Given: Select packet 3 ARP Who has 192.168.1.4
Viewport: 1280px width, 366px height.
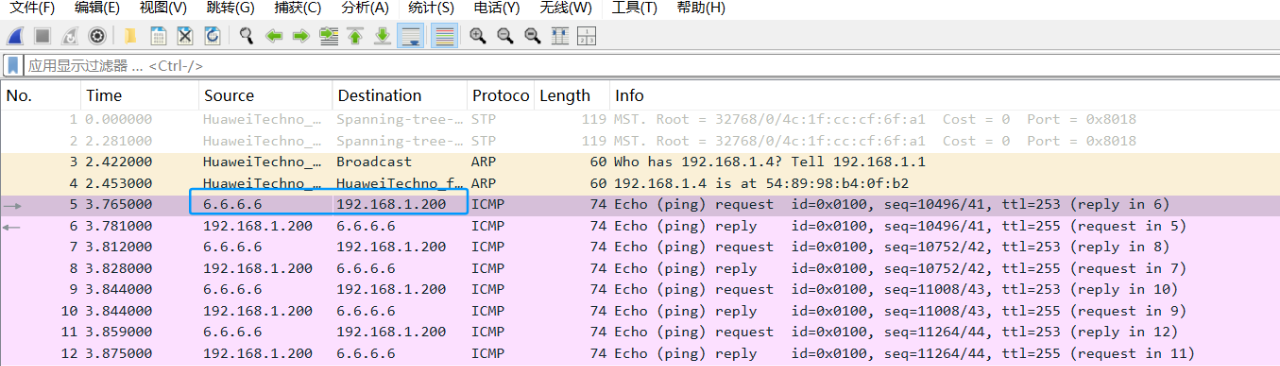Looking at the screenshot, I should click(640, 161).
